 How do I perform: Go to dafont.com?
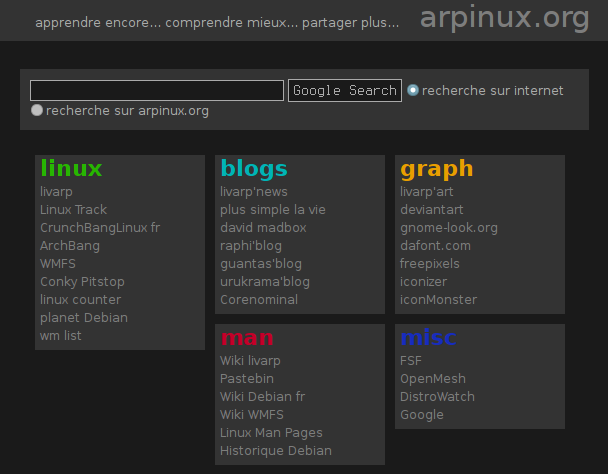pos(435,246)
